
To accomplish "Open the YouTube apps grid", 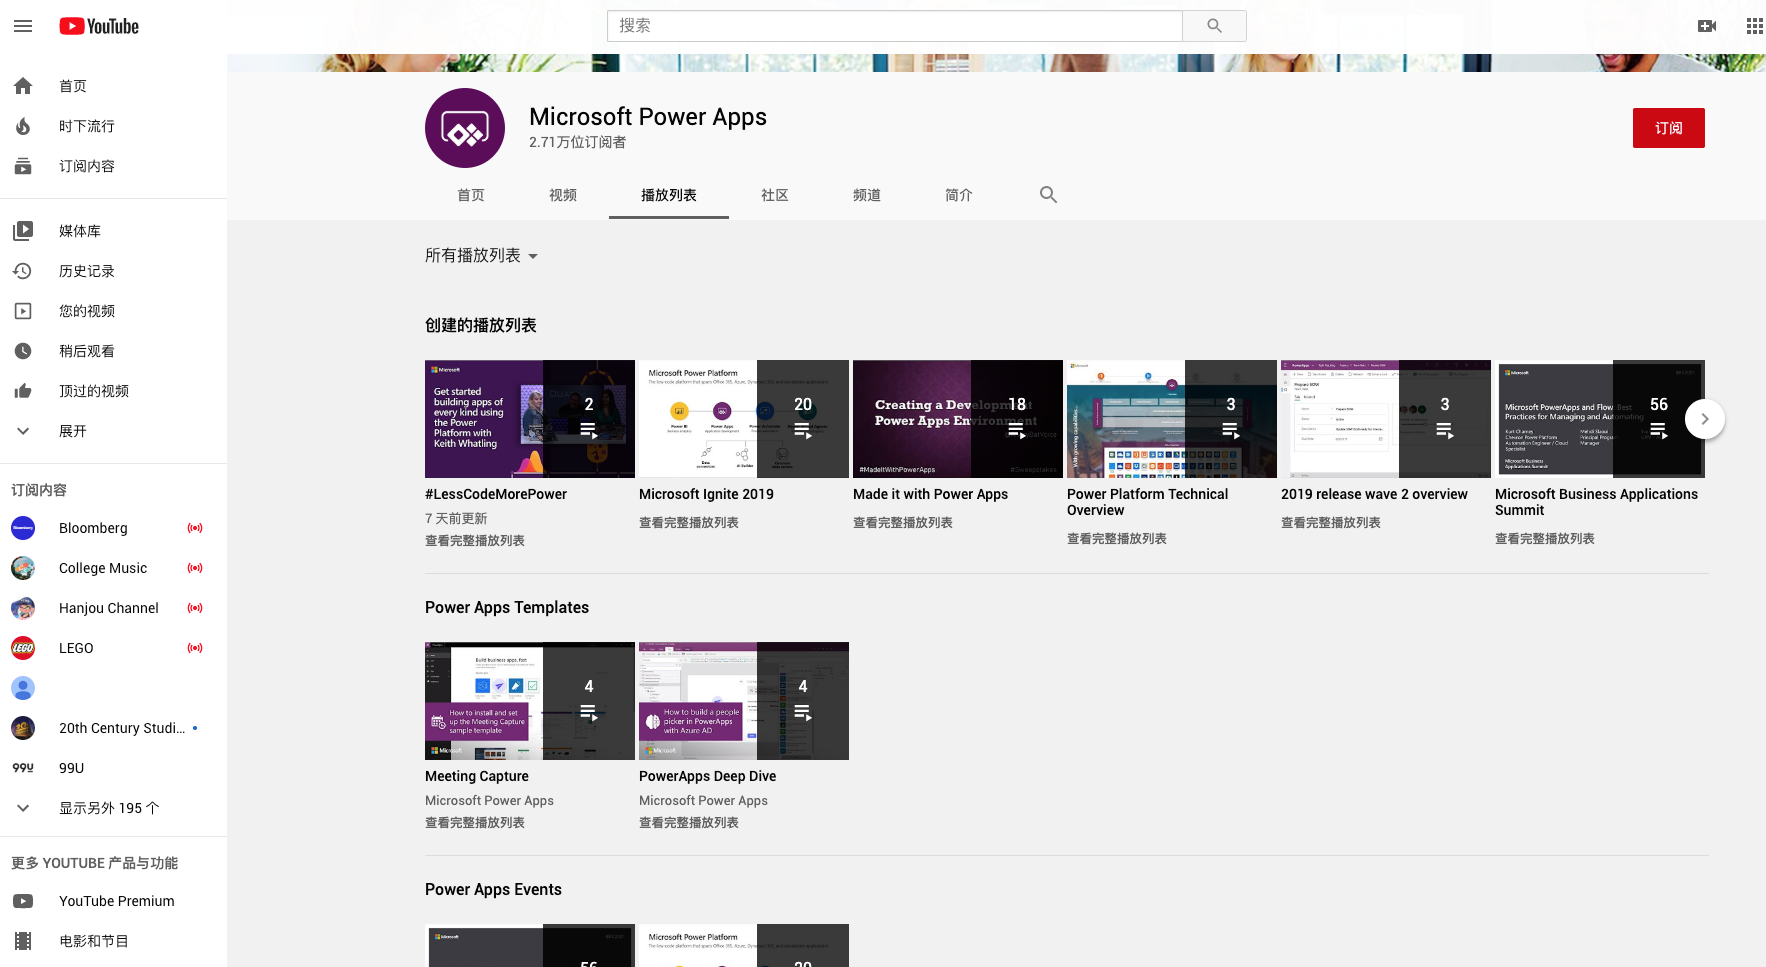I will pos(1754,26).
